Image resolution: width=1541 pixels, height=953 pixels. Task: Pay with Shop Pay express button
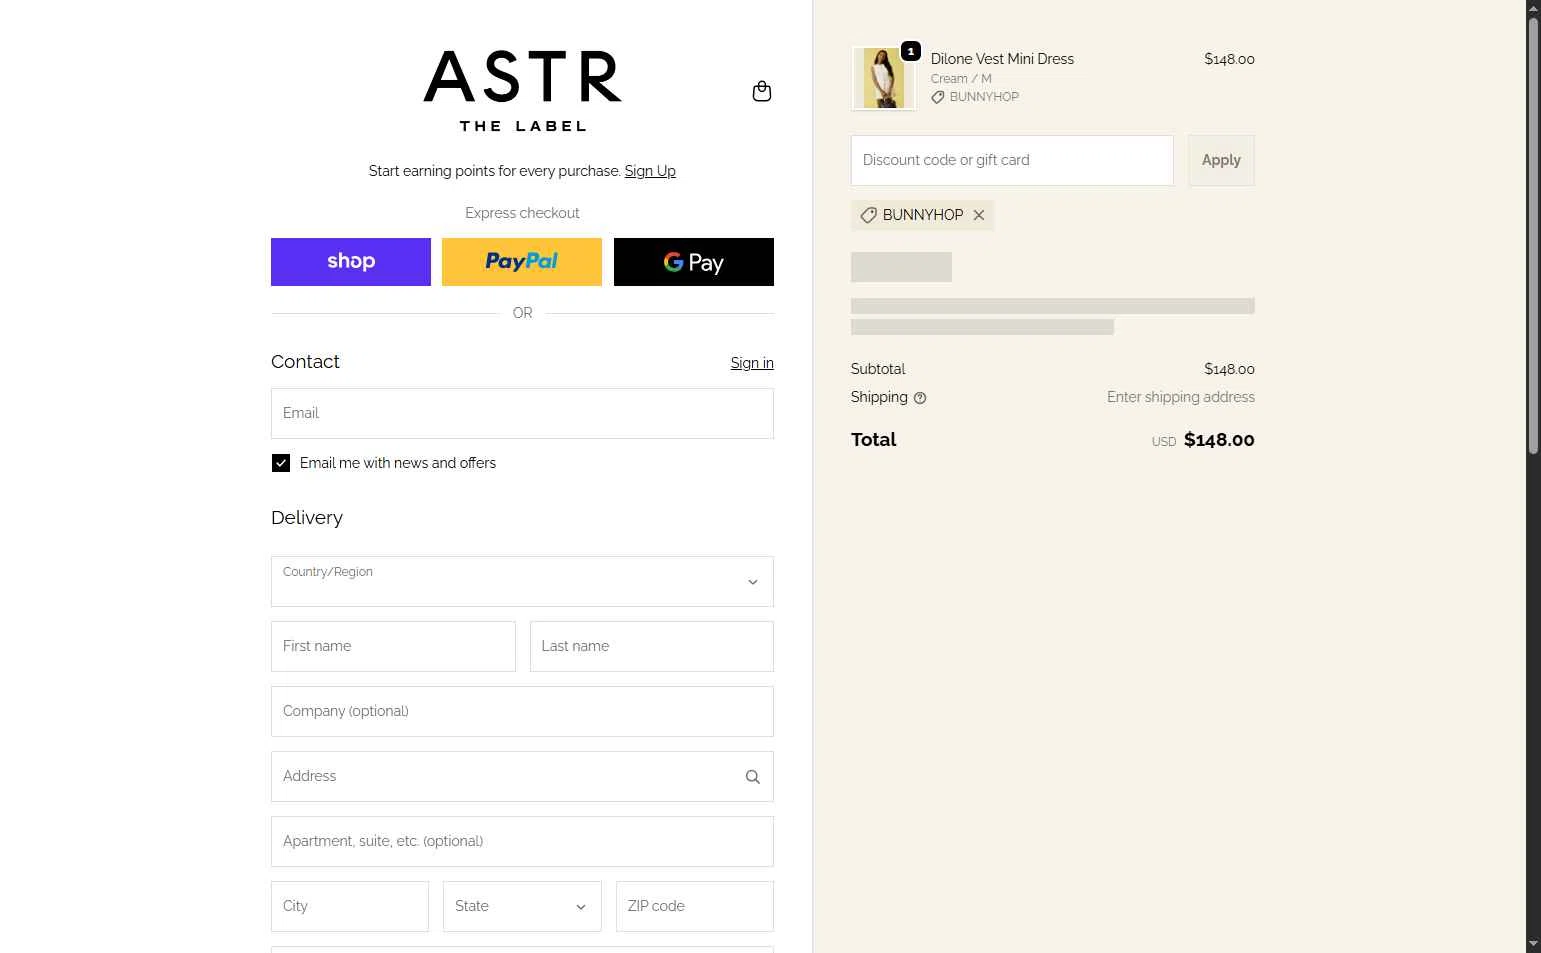pyautogui.click(x=351, y=262)
